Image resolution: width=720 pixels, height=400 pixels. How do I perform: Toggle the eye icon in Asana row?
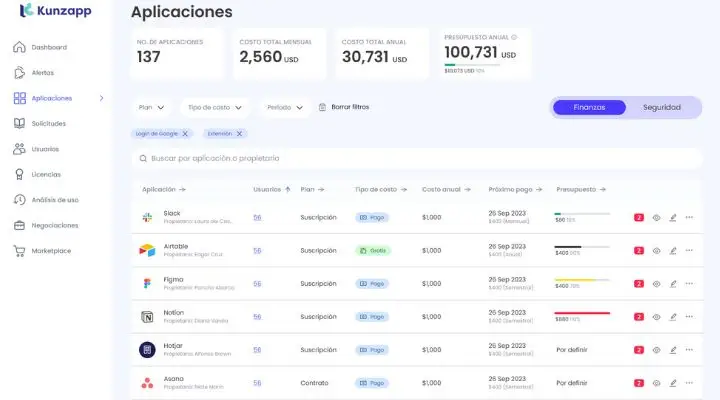[x=656, y=383]
